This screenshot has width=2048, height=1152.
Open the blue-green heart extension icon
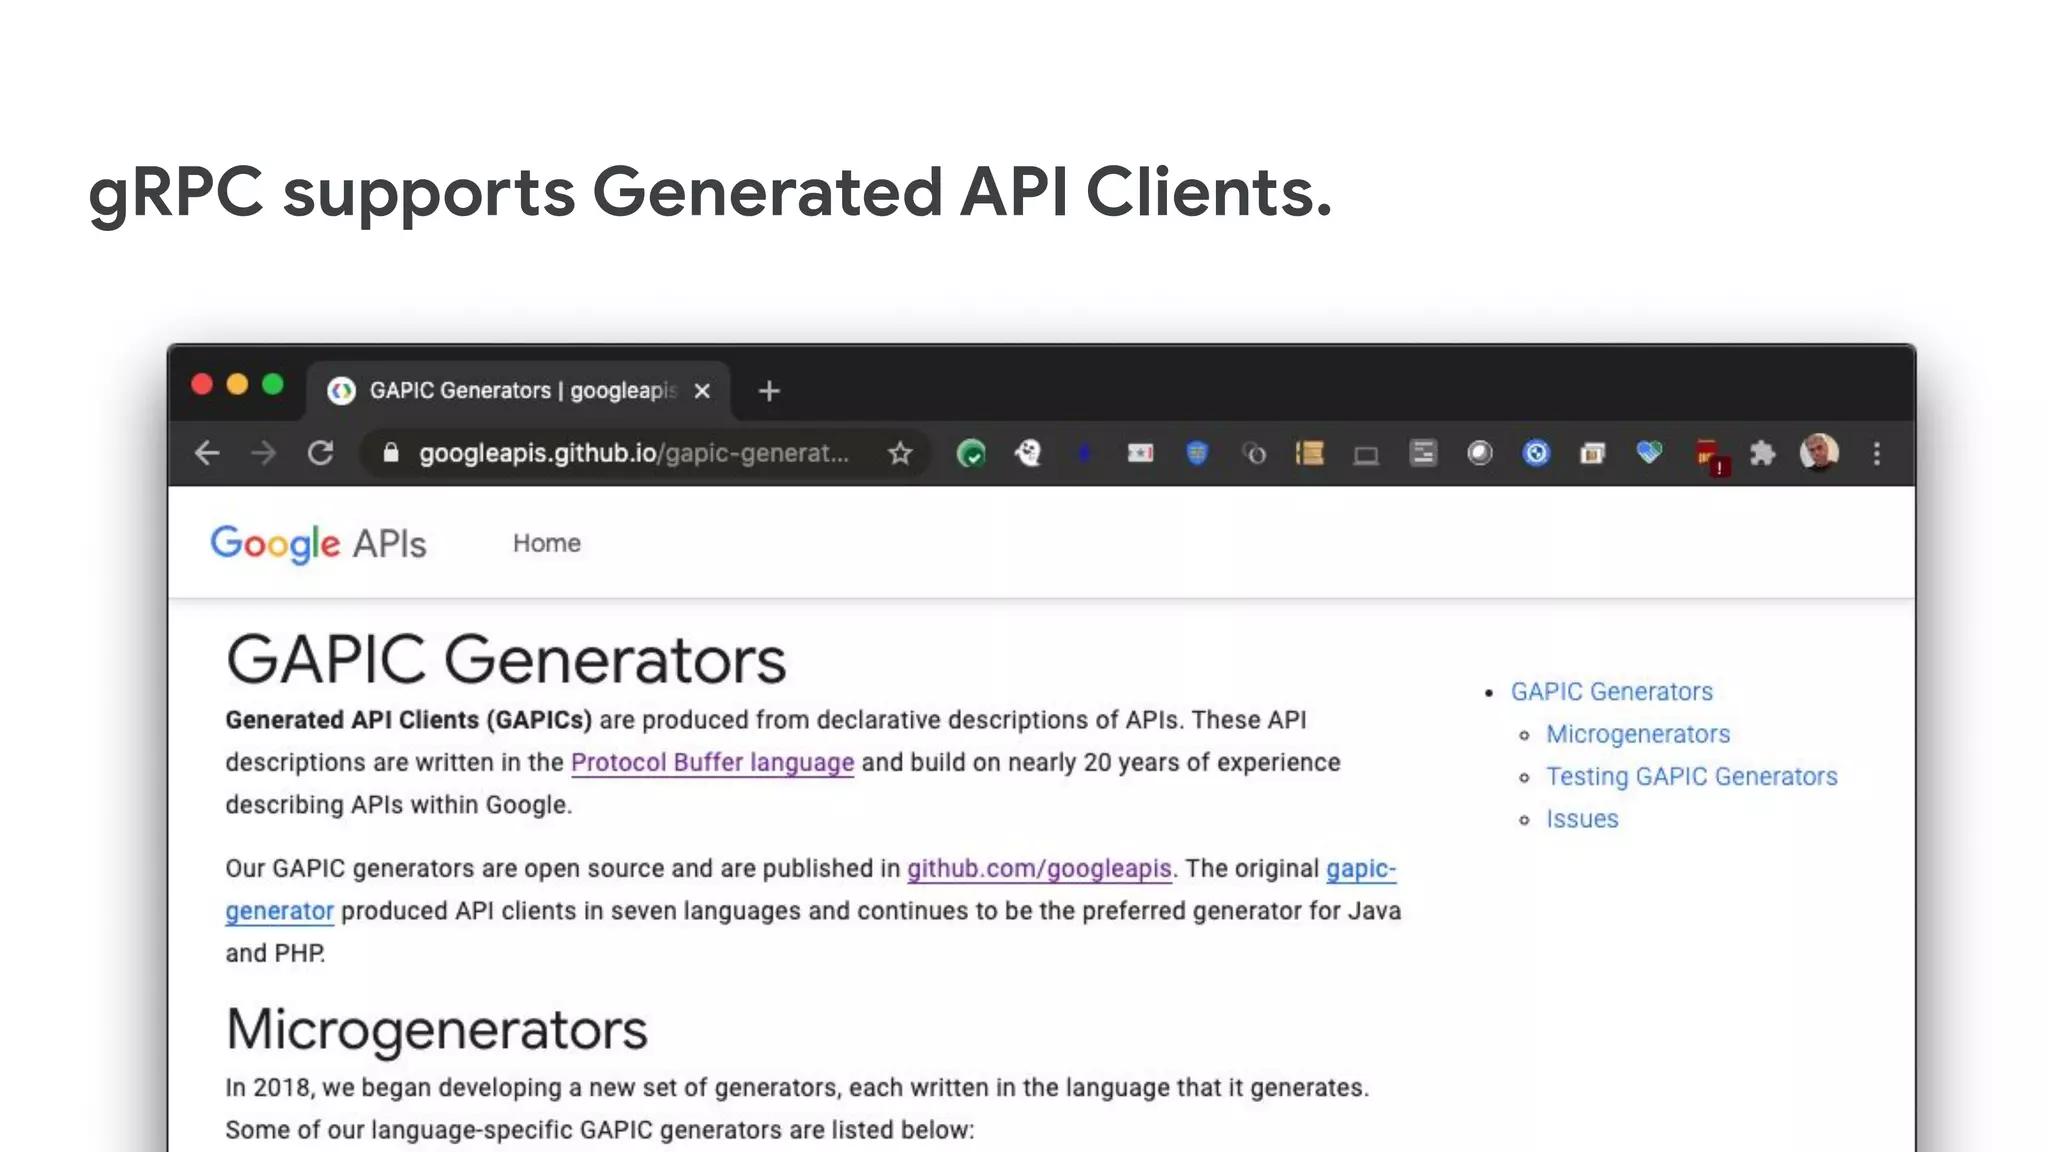[1649, 453]
